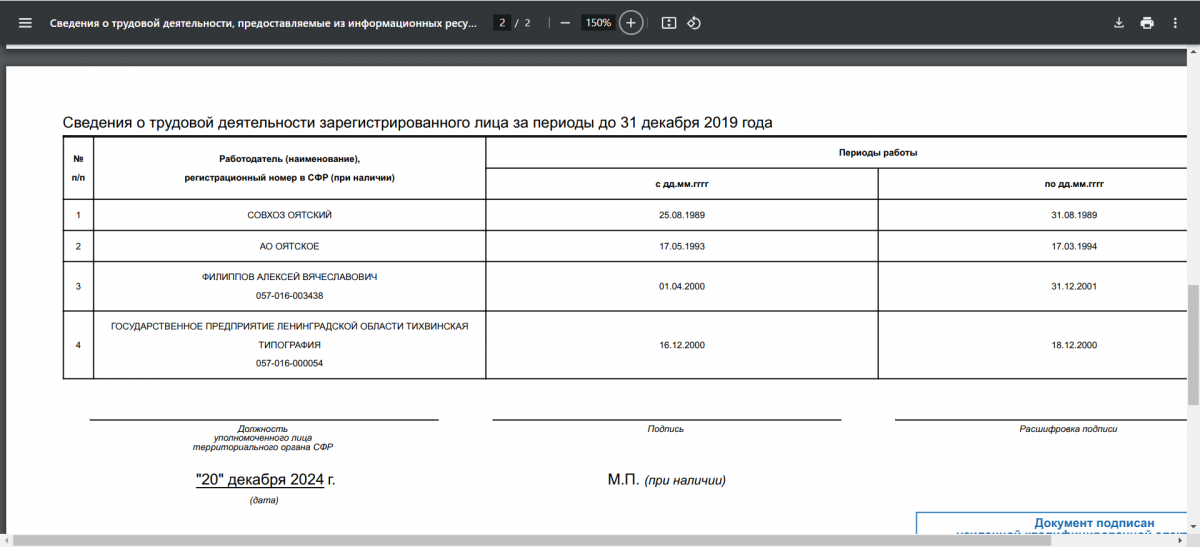
Task: Select ФИЛИППОВ АЛЕКСЕЙ ВЯЧЕСЛАВОВИЧ employer text
Action: [289, 276]
